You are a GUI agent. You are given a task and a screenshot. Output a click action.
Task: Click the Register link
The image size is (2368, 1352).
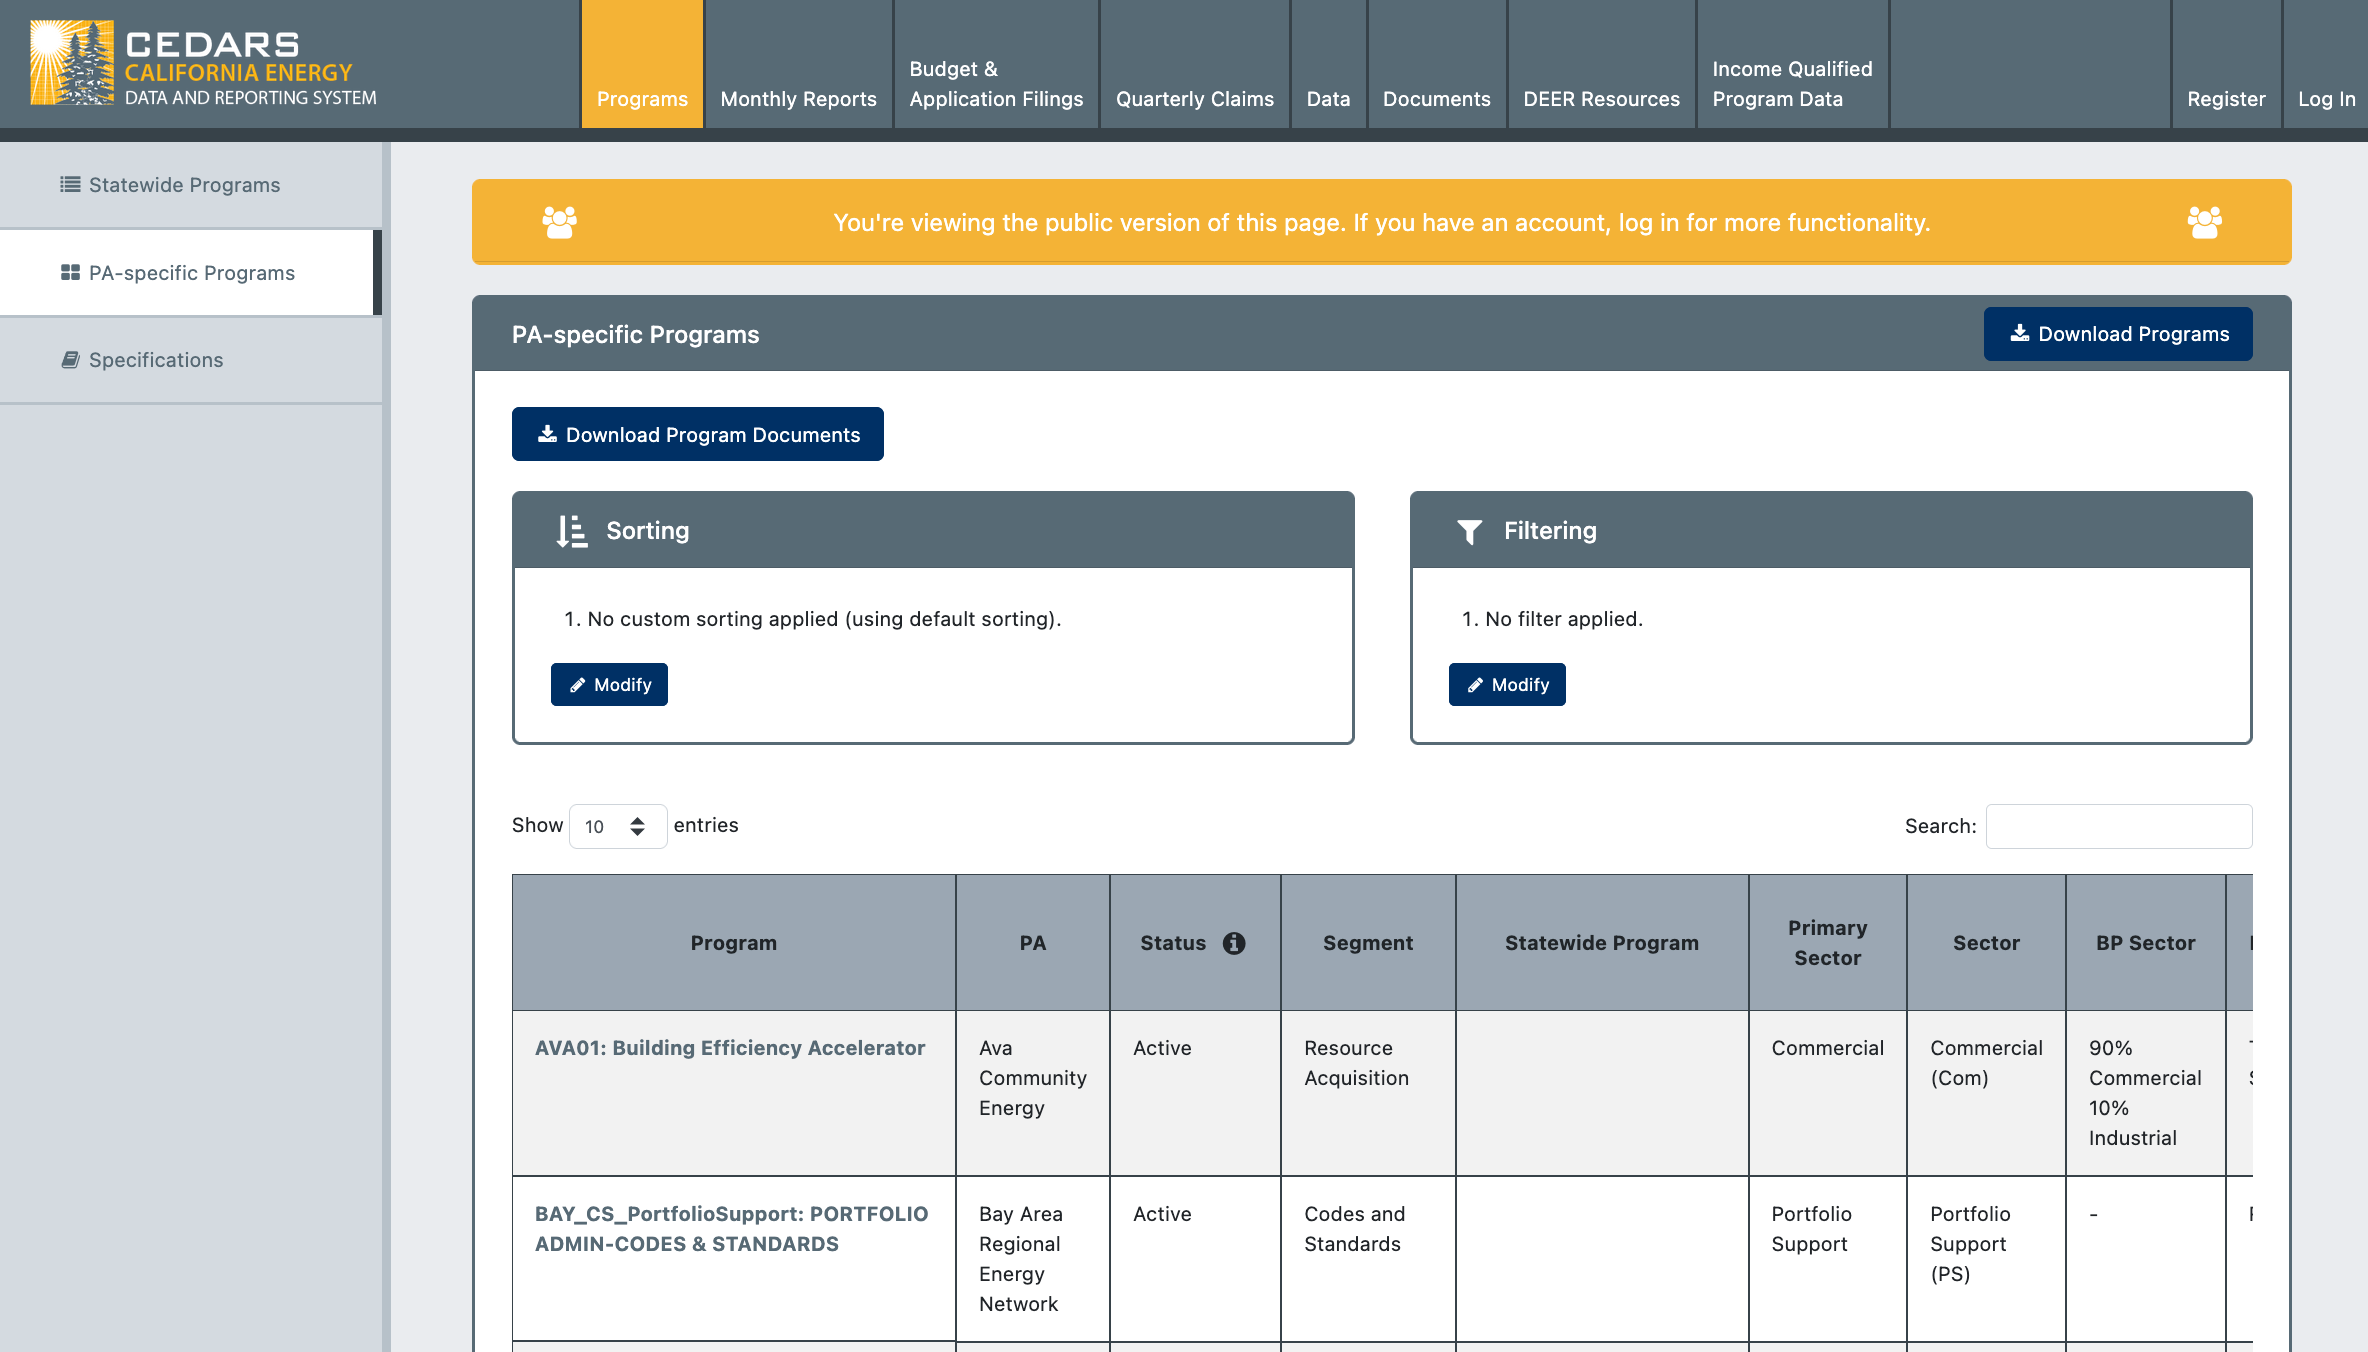click(2226, 64)
